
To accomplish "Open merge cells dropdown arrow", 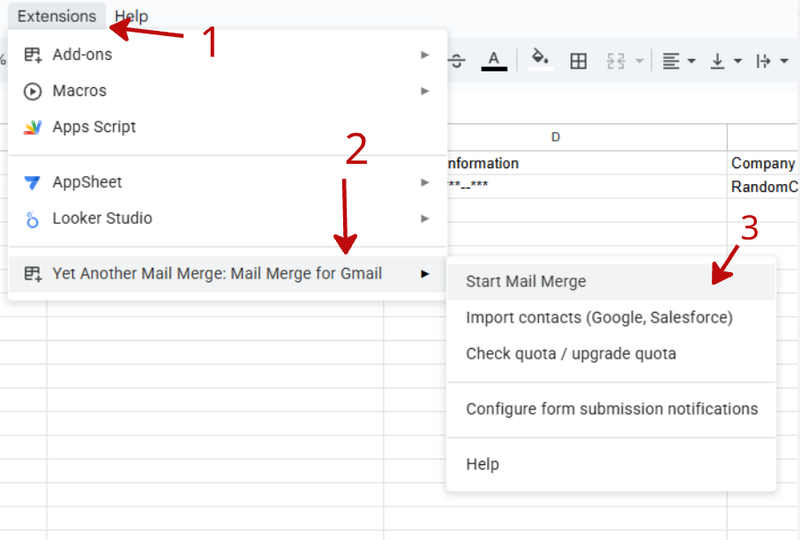I will coord(639,61).
